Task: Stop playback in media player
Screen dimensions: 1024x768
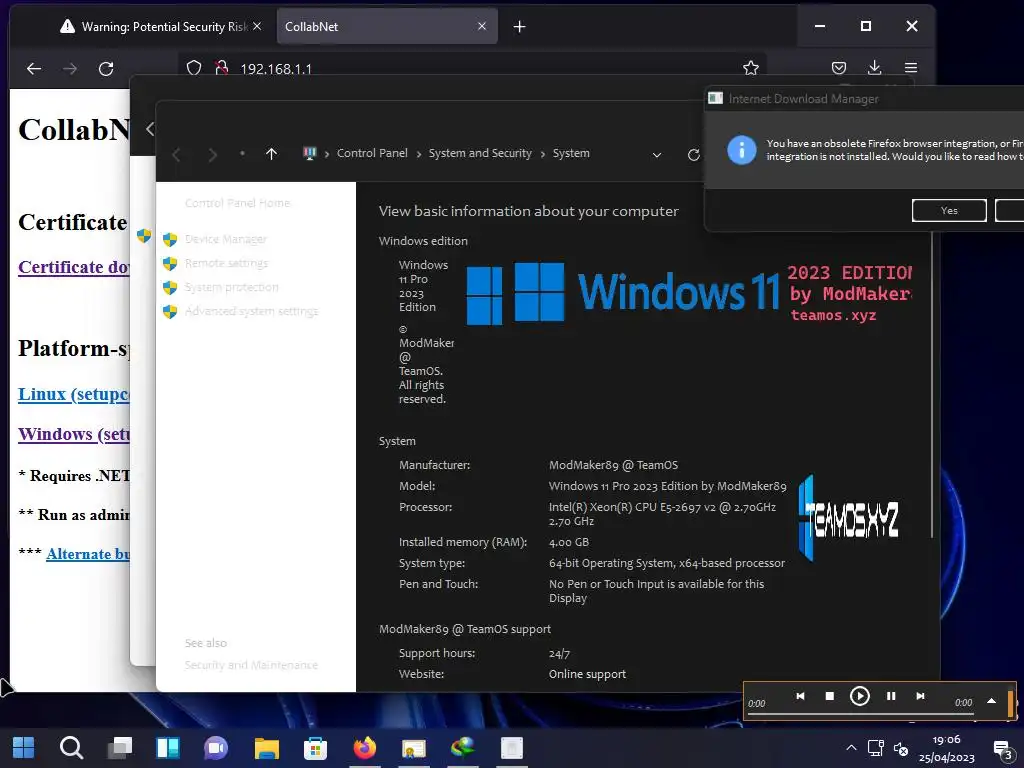Action: pos(830,696)
